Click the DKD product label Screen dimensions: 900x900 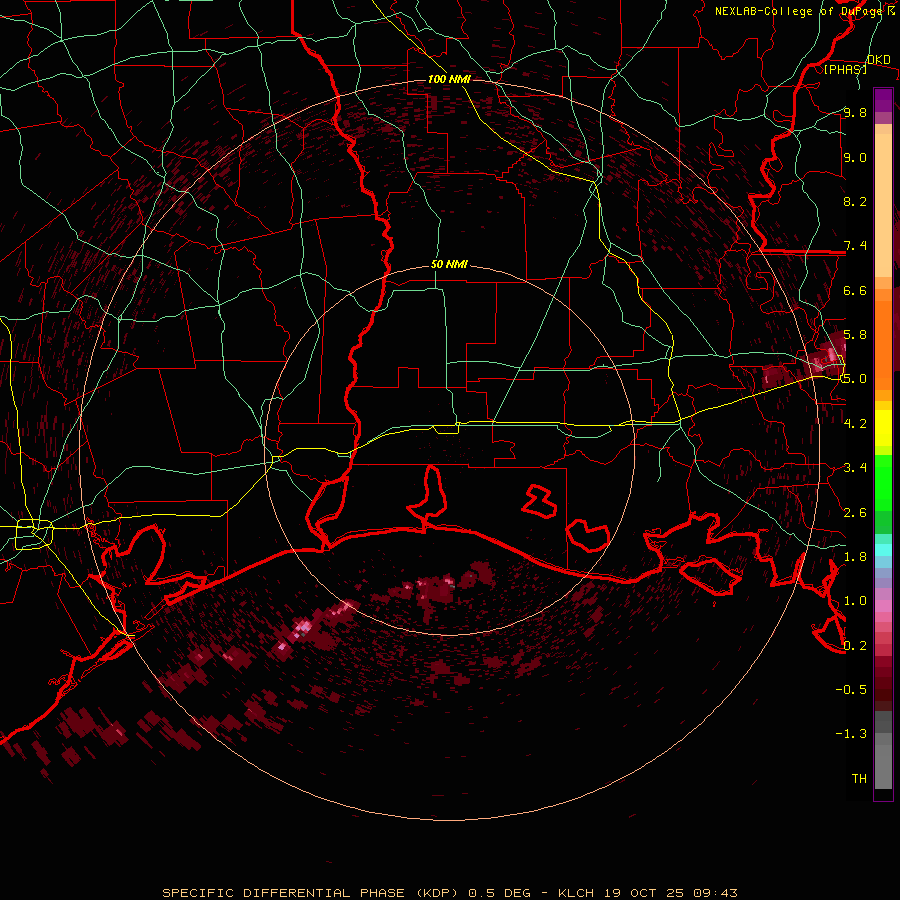point(879,60)
